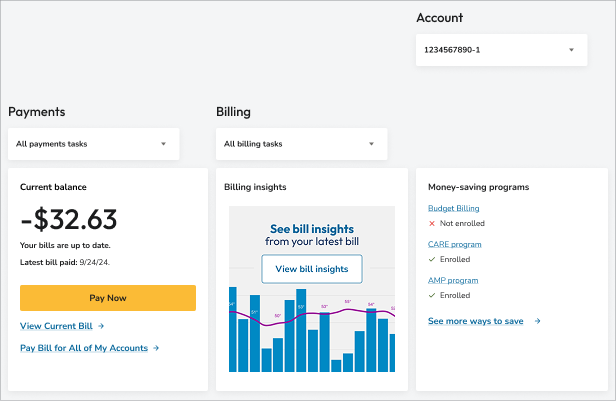This screenshot has width=616, height=401.
Task: Click the View bill insights button
Action: [312, 269]
